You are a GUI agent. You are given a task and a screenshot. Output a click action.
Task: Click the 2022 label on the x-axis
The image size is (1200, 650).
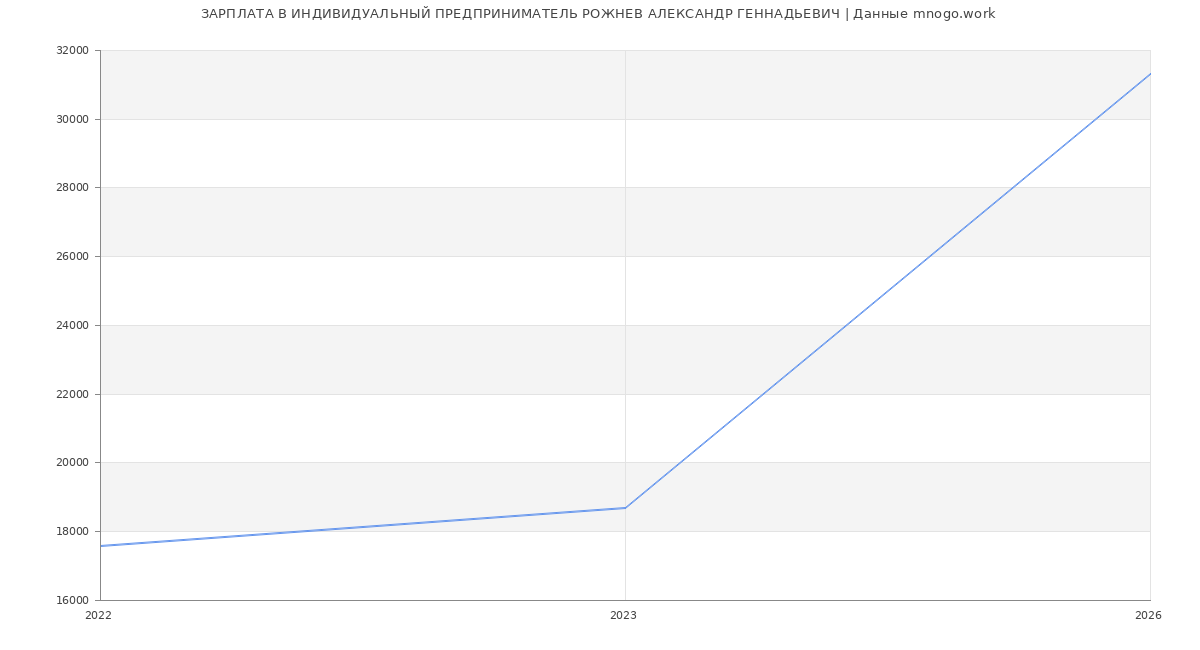pyautogui.click(x=99, y=616)
